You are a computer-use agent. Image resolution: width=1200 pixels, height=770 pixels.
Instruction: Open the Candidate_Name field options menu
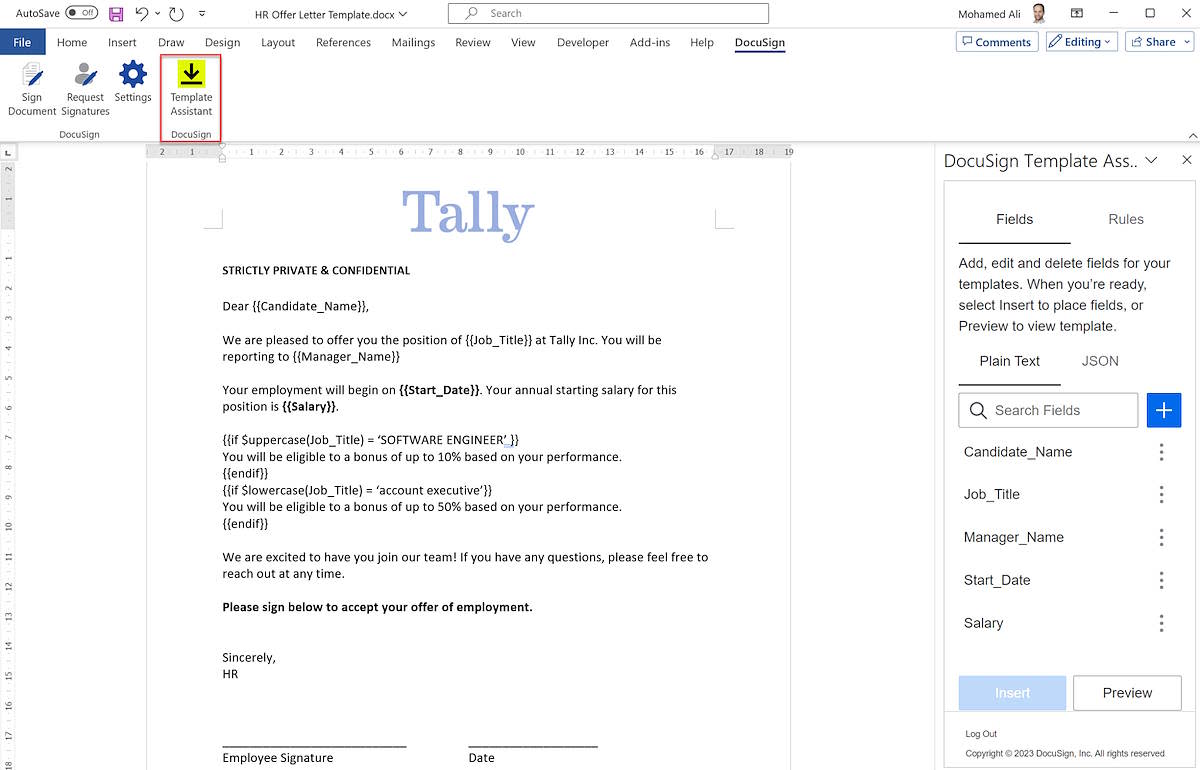[1161, 451]
